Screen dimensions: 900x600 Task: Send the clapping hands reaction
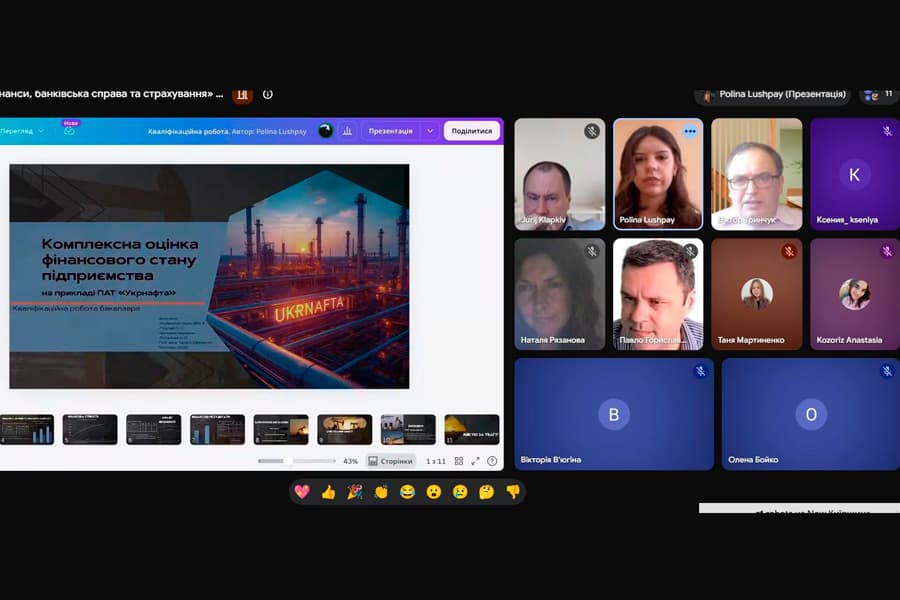[x=381, y=491]
